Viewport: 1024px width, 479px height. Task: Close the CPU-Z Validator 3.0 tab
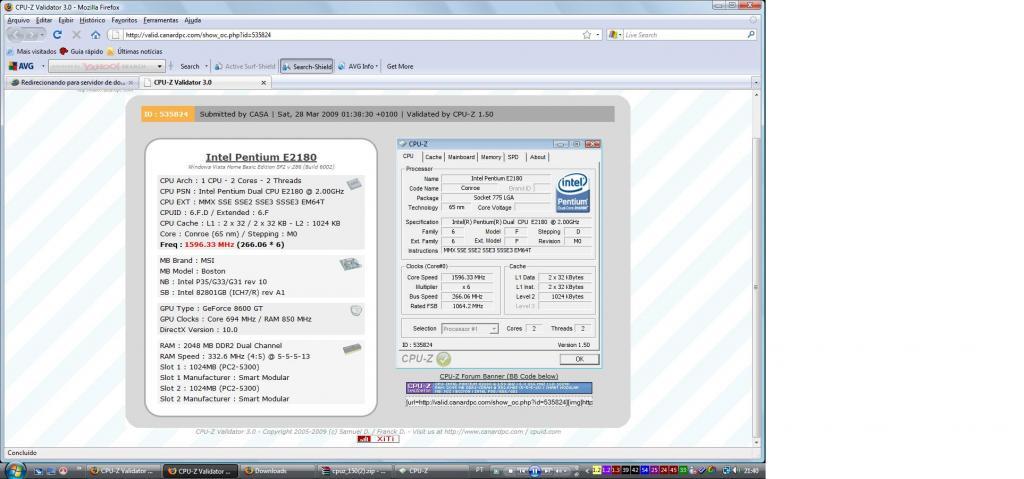pyautogui.click(x=264, y=83)
